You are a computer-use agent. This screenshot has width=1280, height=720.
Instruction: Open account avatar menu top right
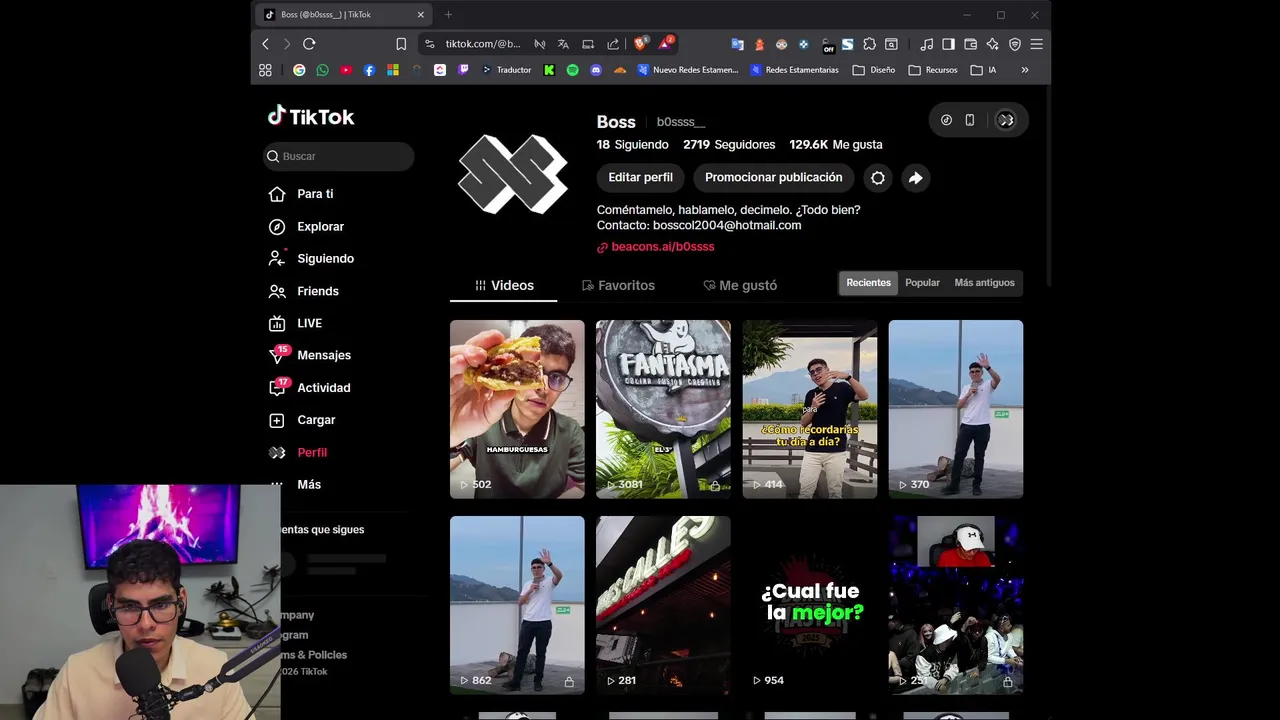[1006, 120]
